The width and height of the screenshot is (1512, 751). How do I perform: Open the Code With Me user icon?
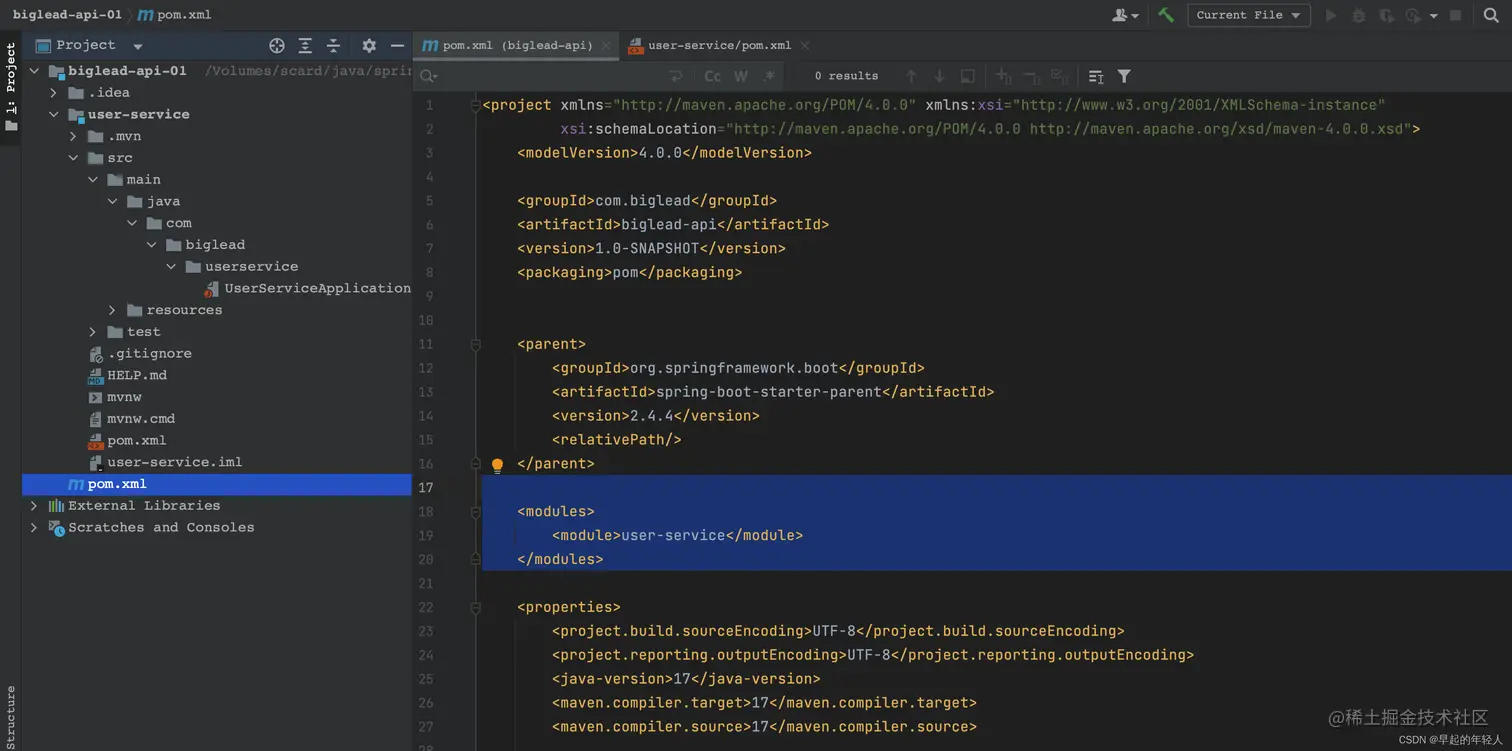1125,15
